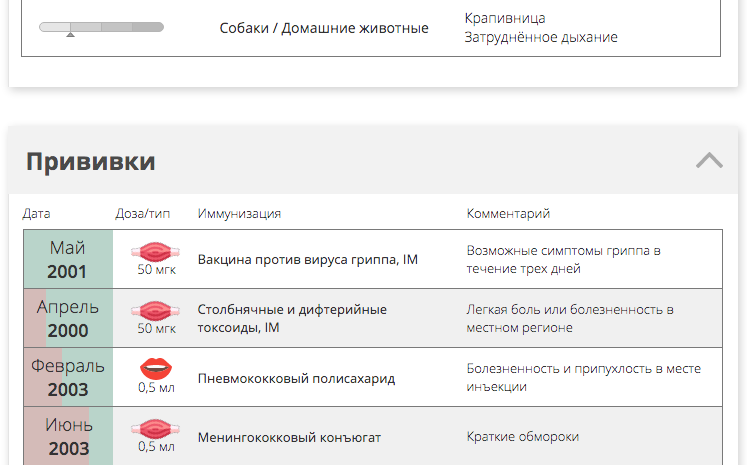747x465 pixels.
Task: Select the Апрель 2000 date cell
Action: click(68, 318)
